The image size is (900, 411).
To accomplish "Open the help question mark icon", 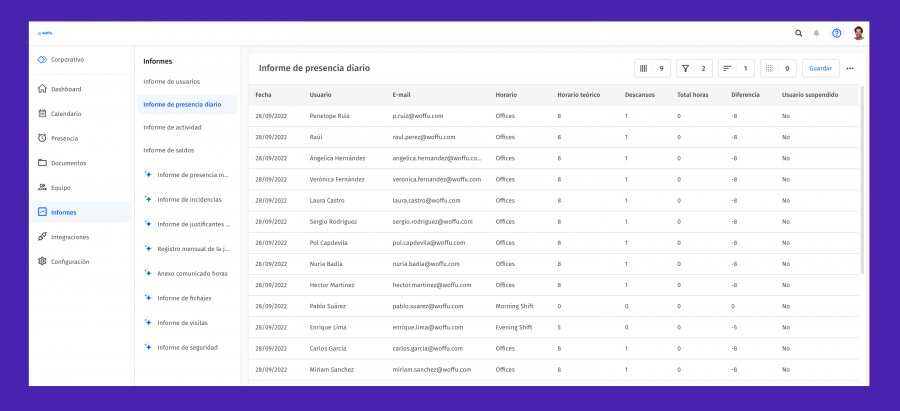I will 836,33.
